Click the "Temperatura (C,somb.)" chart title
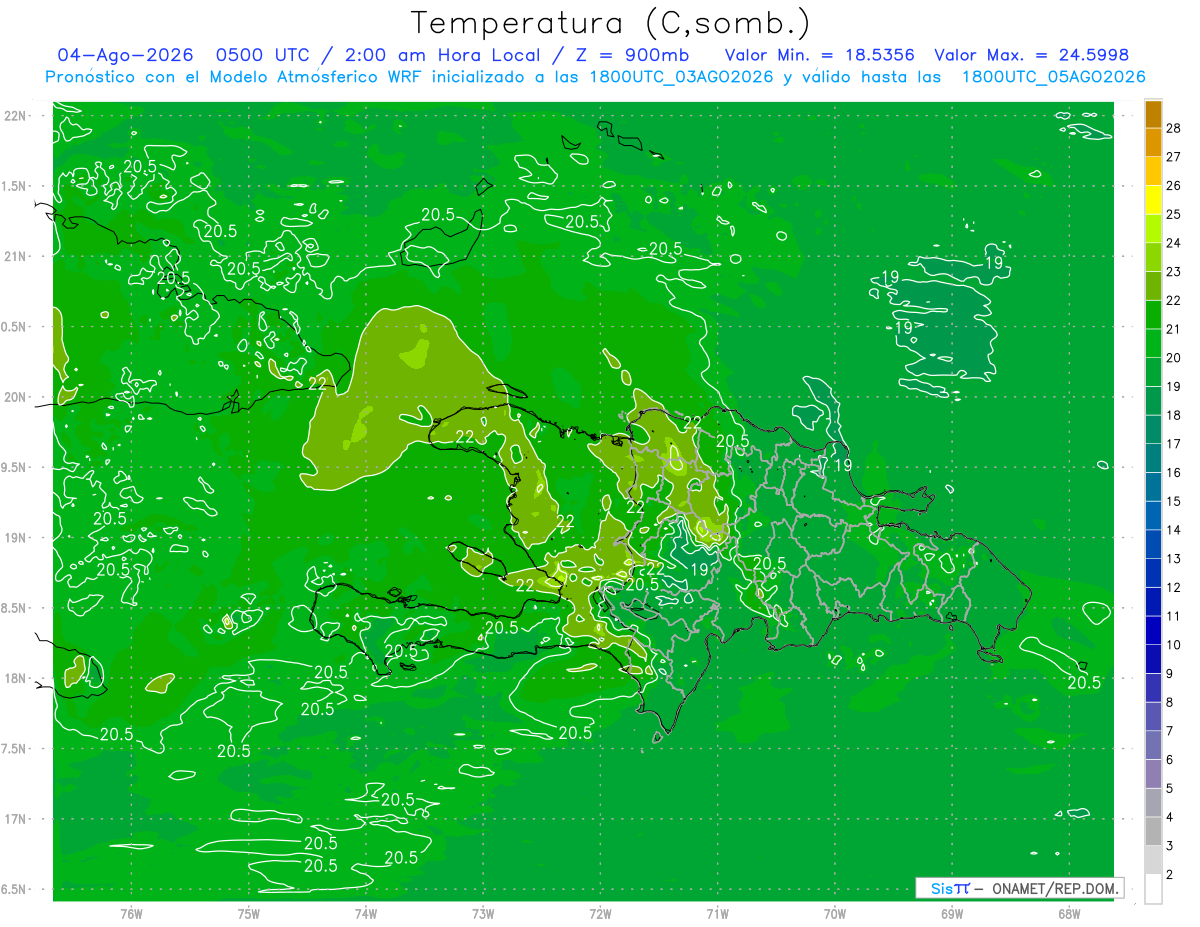This screenshot has height=927, width=1200. click(x=611, y=23)
